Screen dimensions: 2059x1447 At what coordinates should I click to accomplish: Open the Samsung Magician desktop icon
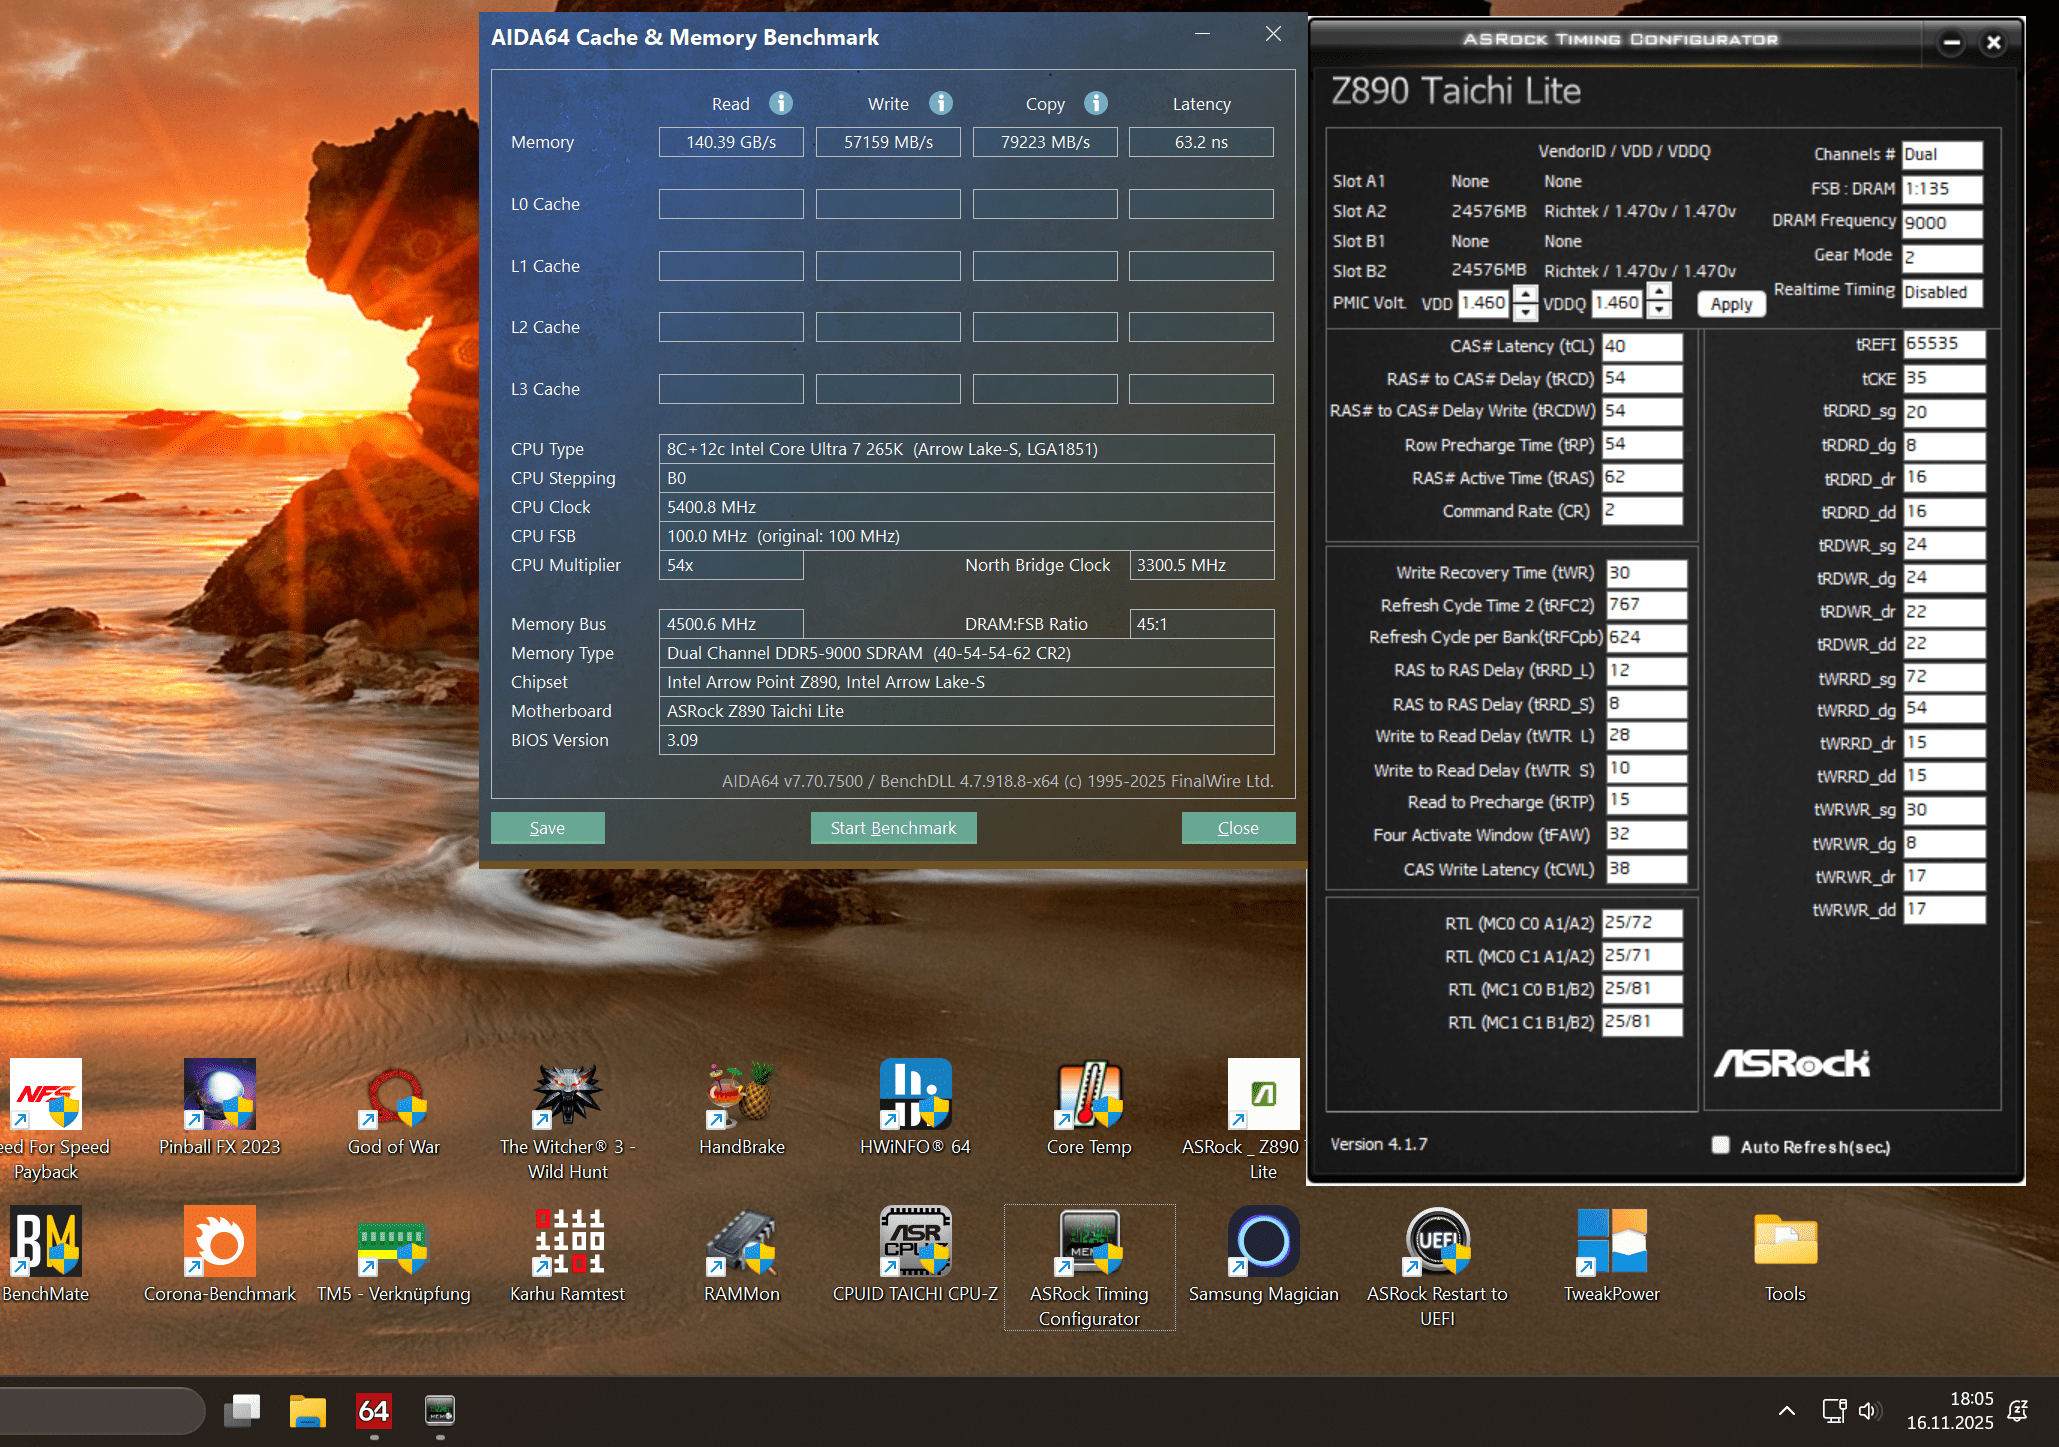1263,1242
